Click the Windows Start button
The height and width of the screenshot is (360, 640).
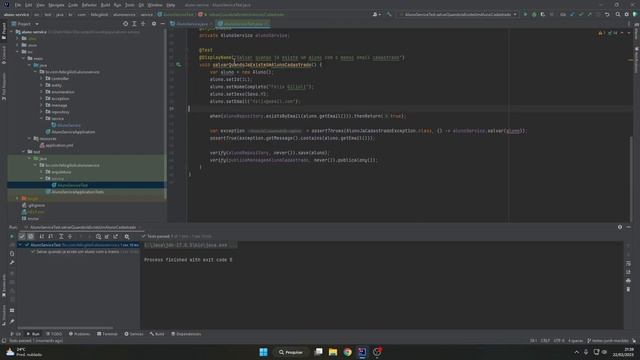[264, 352]
